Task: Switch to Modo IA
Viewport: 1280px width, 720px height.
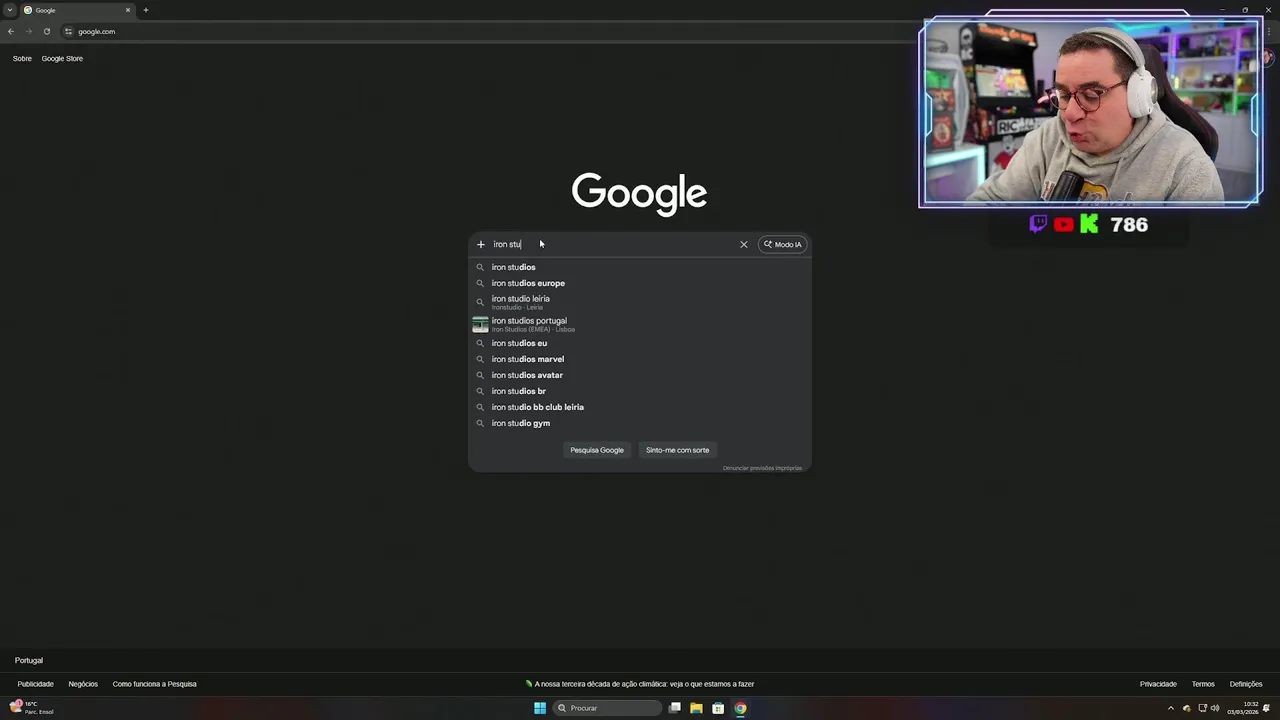Action: pos(783,244)
